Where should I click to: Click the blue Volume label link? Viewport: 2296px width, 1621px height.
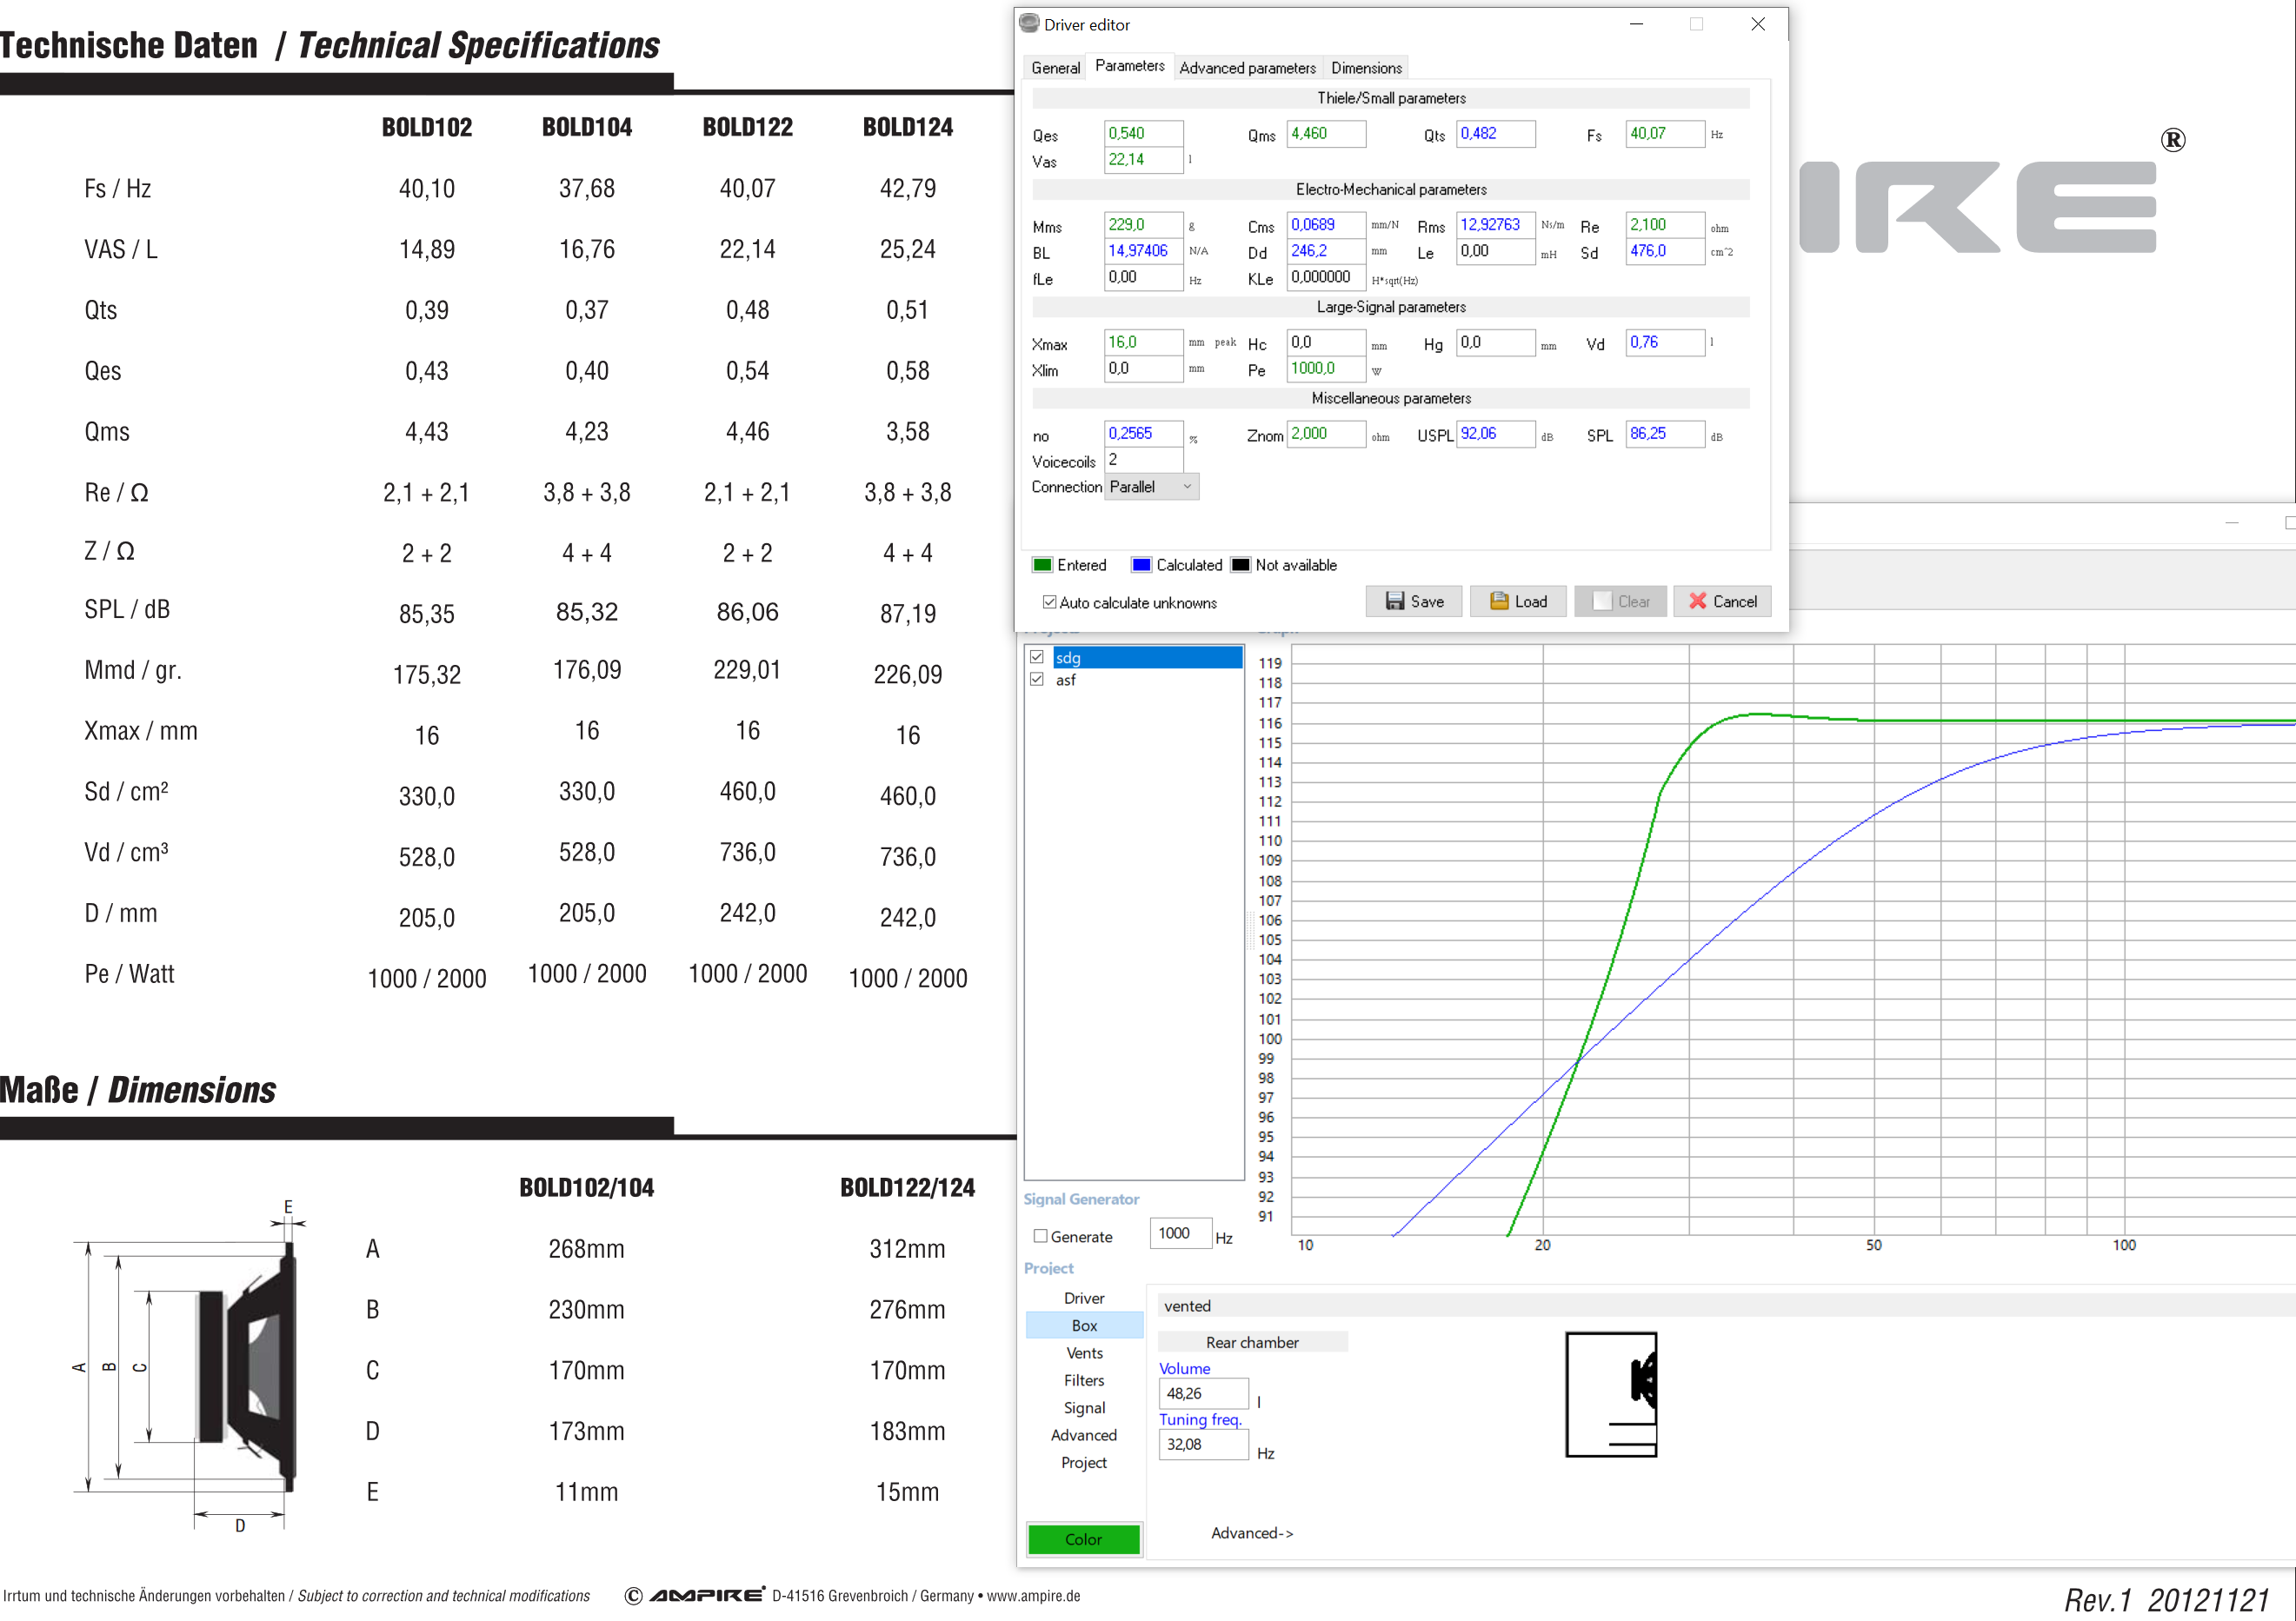(1184, 1368)
